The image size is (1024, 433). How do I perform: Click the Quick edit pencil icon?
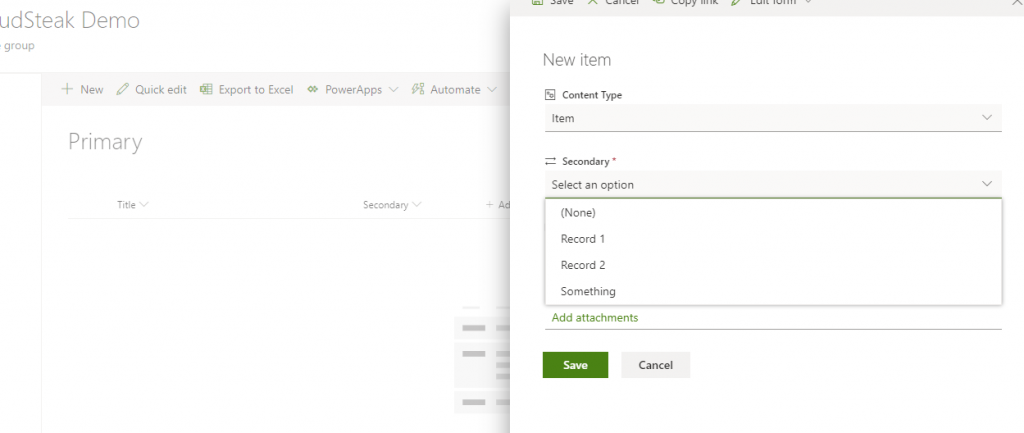[x=122, y=89]
